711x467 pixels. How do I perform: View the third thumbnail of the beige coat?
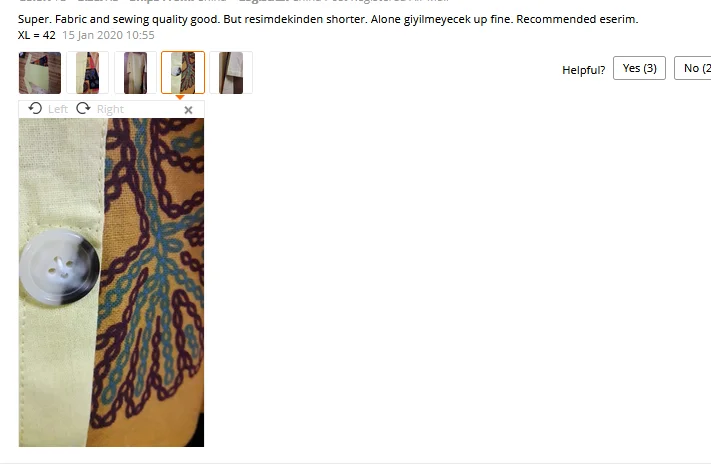click(136, 73)
